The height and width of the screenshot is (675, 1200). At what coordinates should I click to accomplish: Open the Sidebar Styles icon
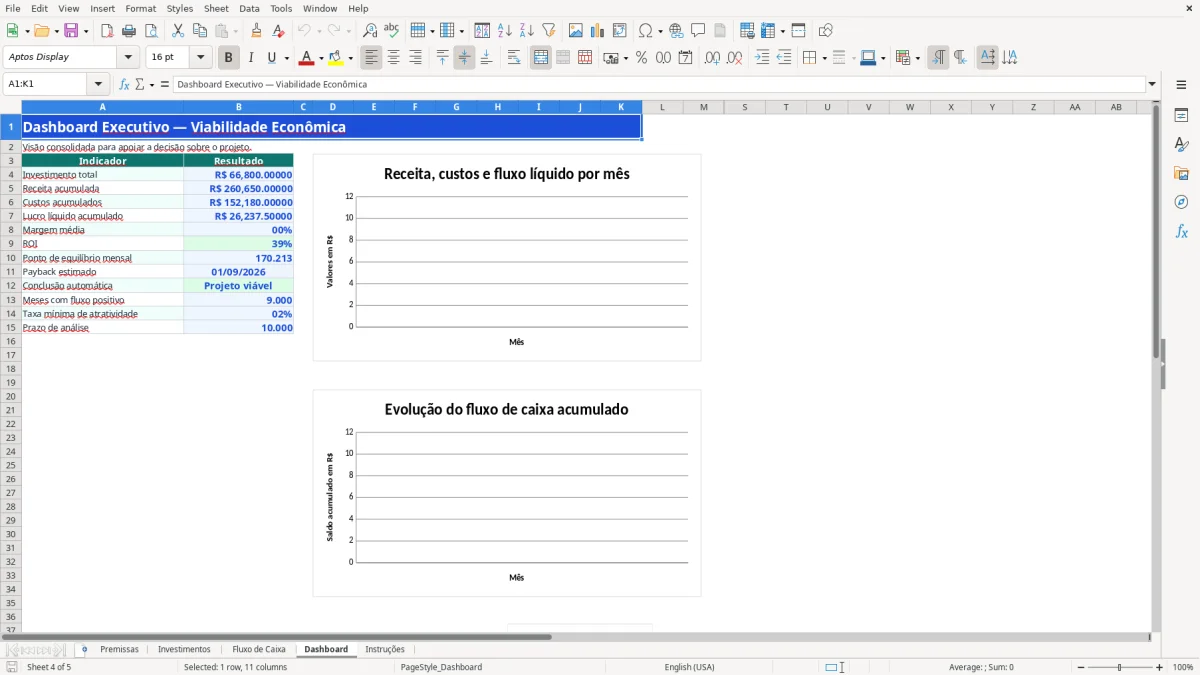[x=1181, y=144]
